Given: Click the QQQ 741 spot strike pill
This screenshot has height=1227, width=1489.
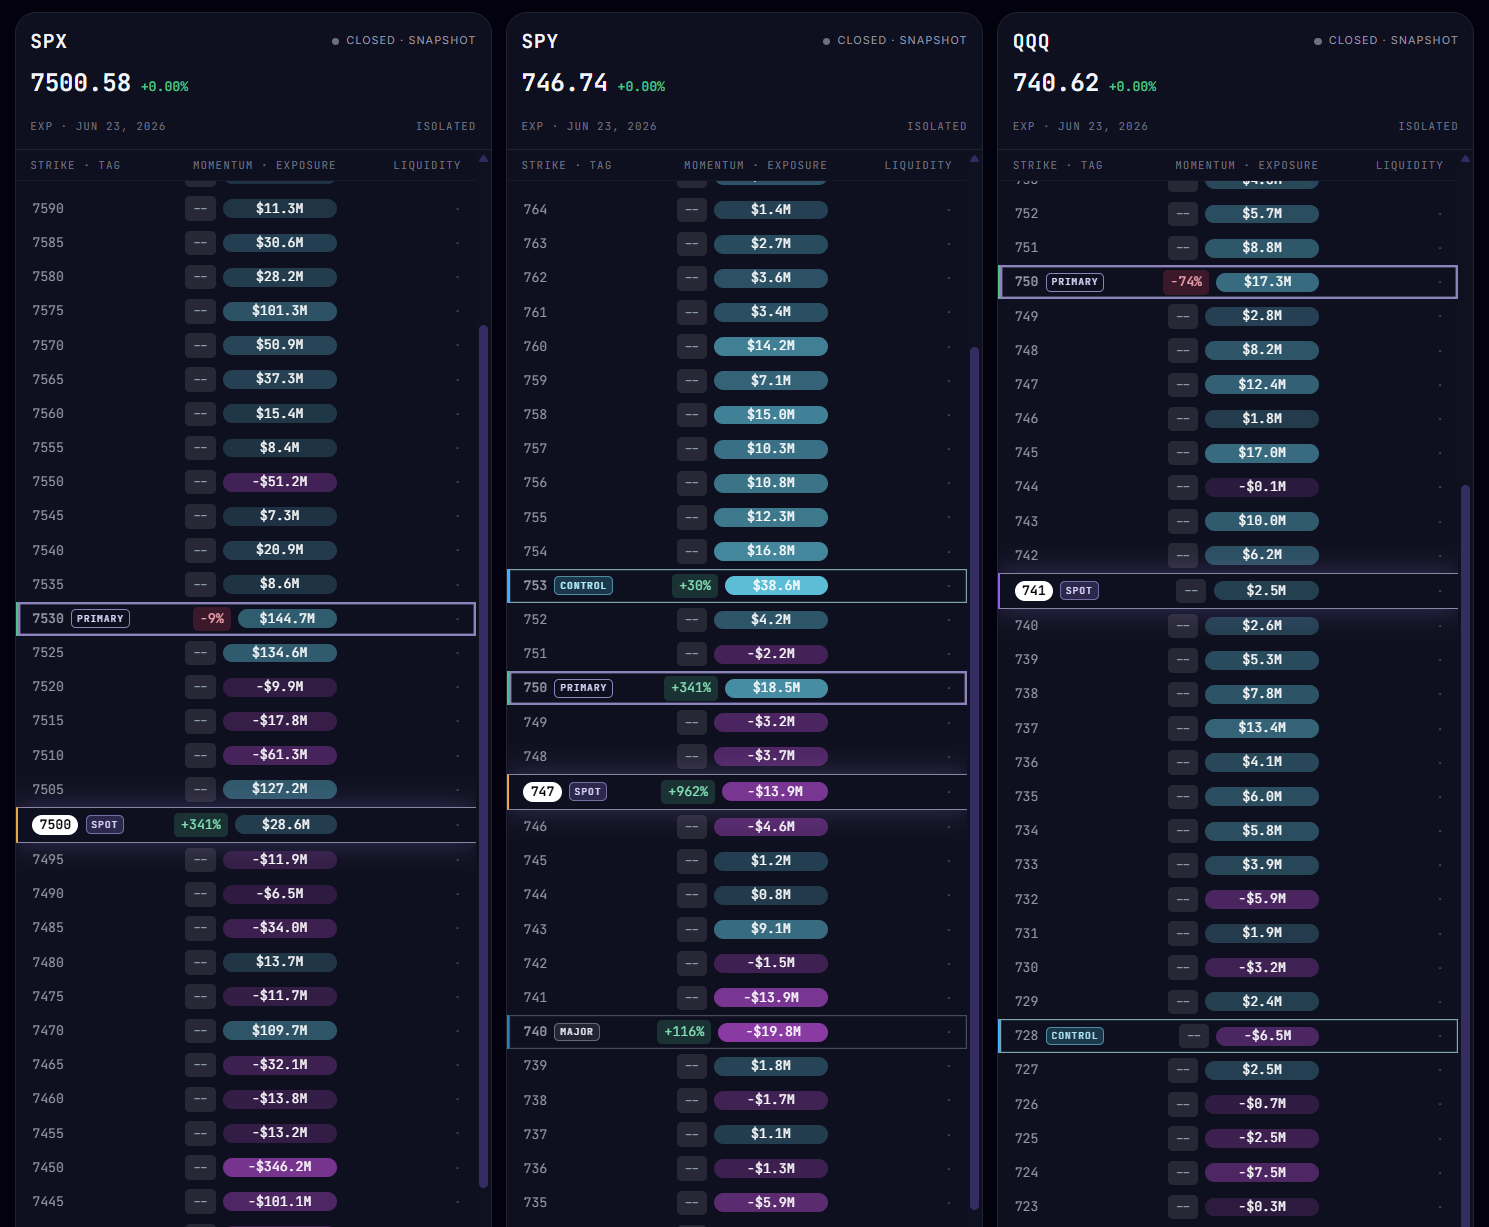Looking at the screenshot, I should [1034, 591].
